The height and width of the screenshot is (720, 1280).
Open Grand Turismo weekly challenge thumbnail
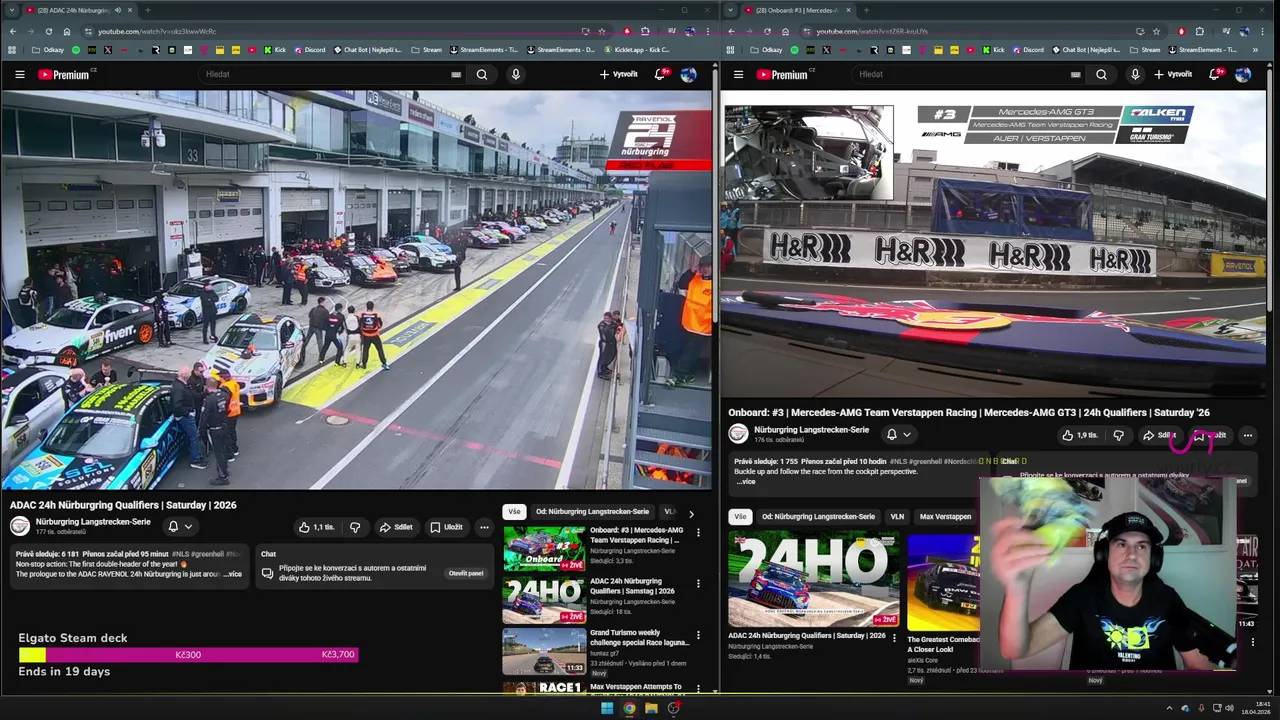tap(544, 651)
